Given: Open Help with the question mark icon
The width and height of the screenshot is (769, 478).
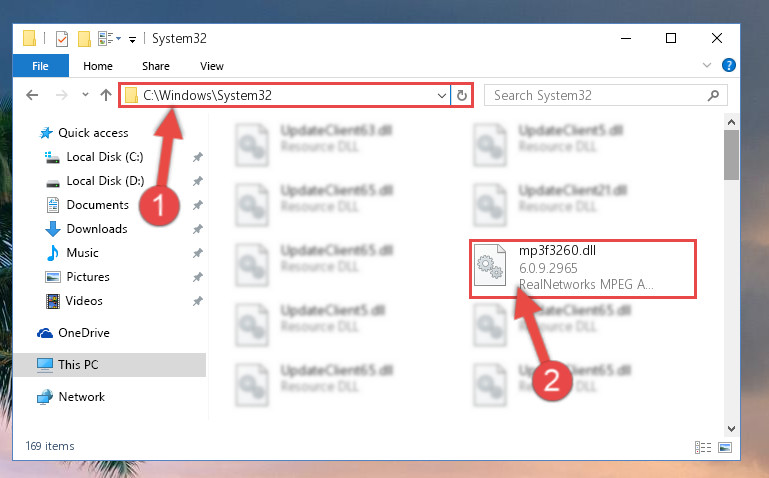Looking at the screenshot, I should tap(729, 65).
